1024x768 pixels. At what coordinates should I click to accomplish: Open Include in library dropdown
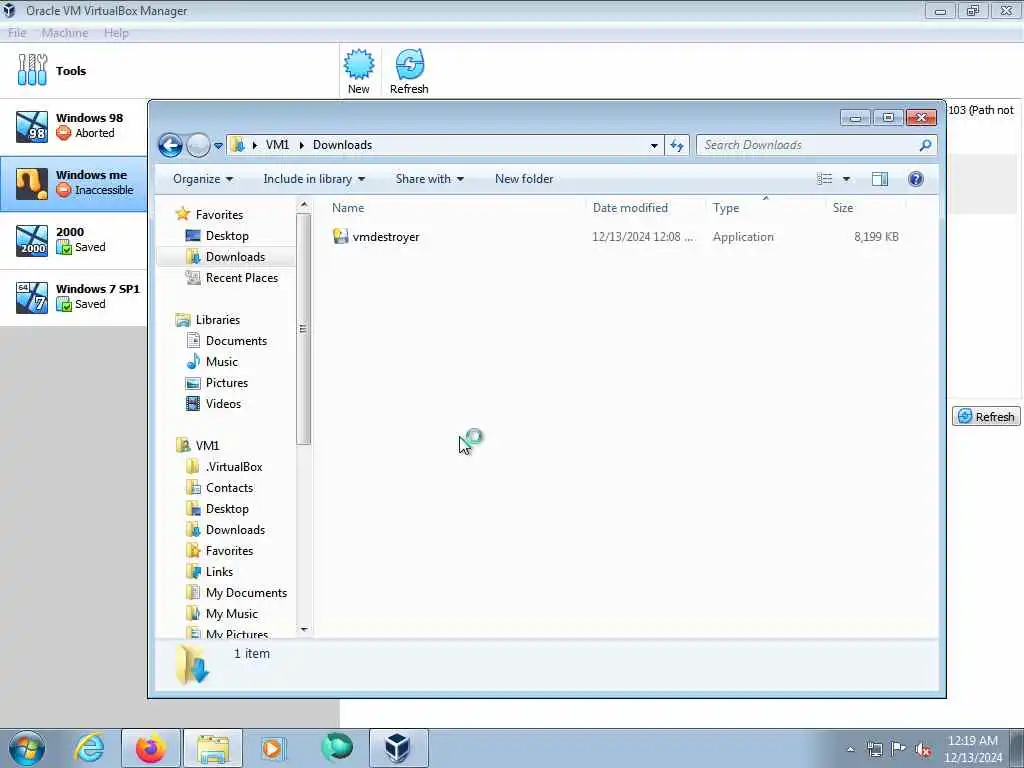(x=314, y=179)
